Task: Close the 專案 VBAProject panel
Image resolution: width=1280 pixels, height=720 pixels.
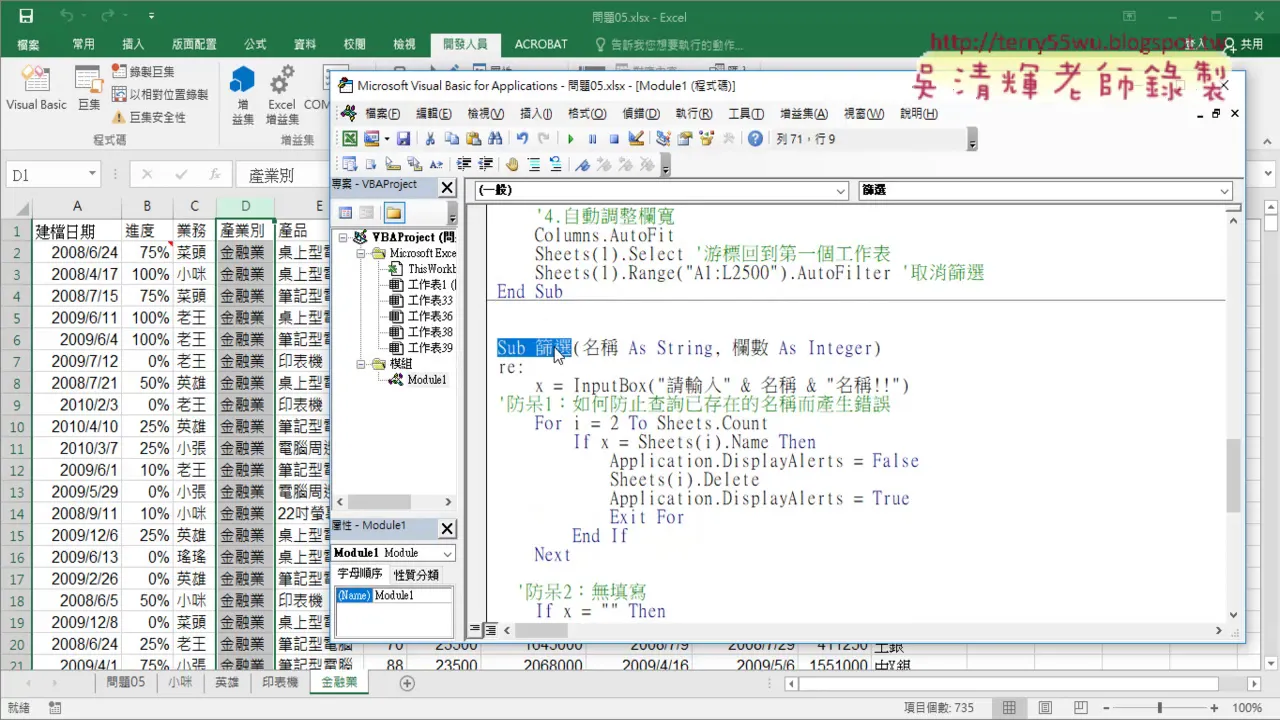Action: (x=447, y=187)
